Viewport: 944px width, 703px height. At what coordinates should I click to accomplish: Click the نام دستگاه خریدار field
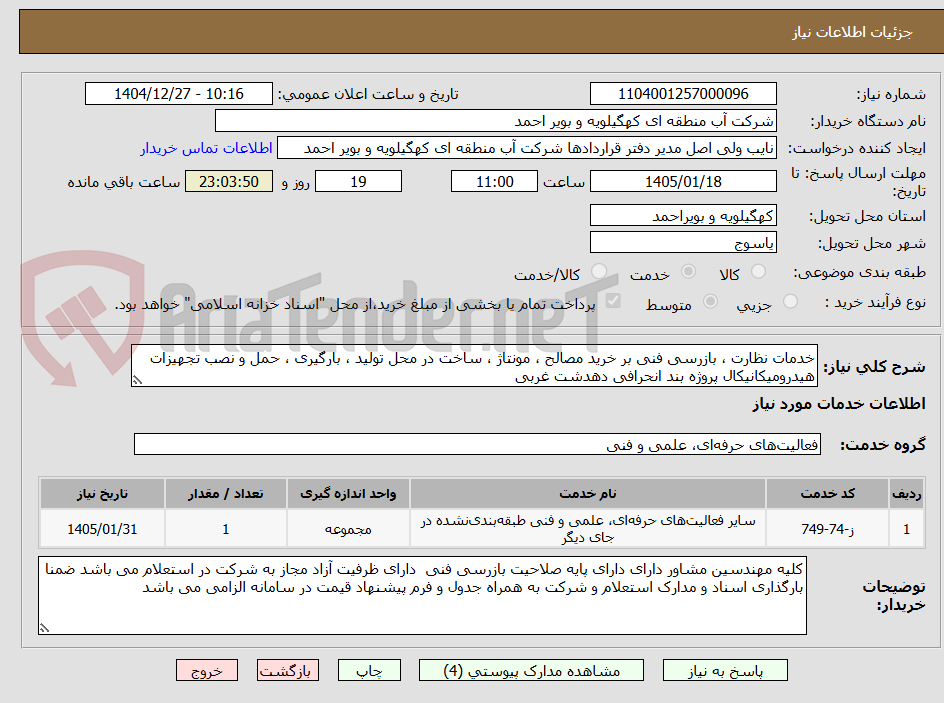(495, 121)
